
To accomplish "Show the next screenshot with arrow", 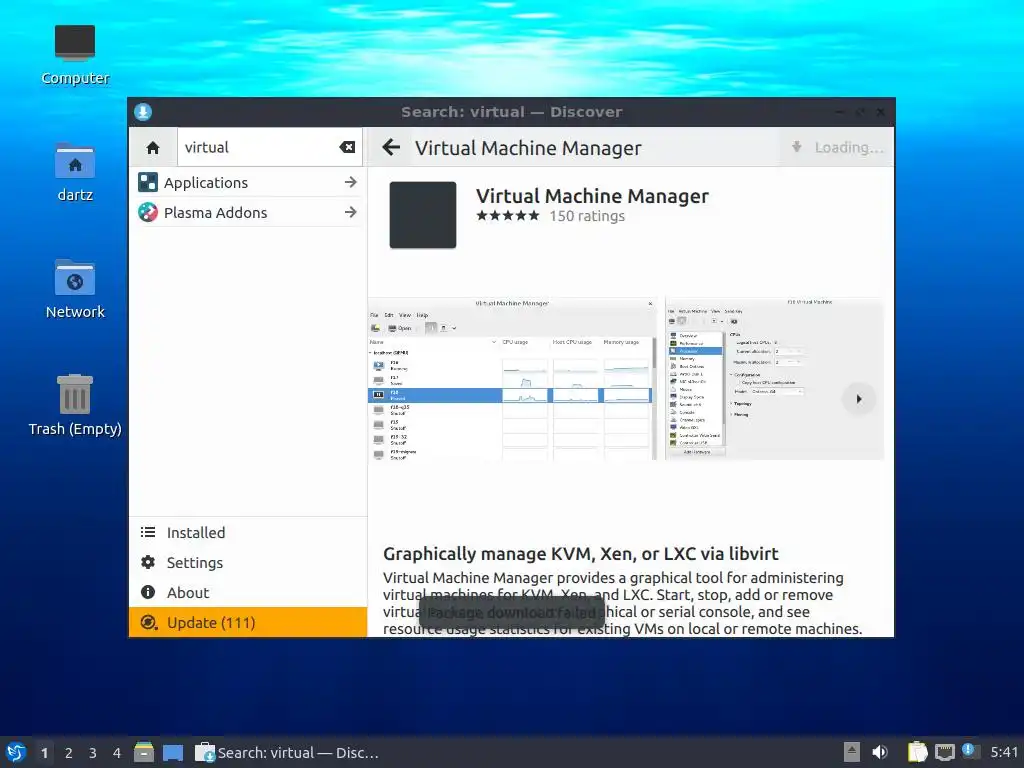I will tap(859, 399).
